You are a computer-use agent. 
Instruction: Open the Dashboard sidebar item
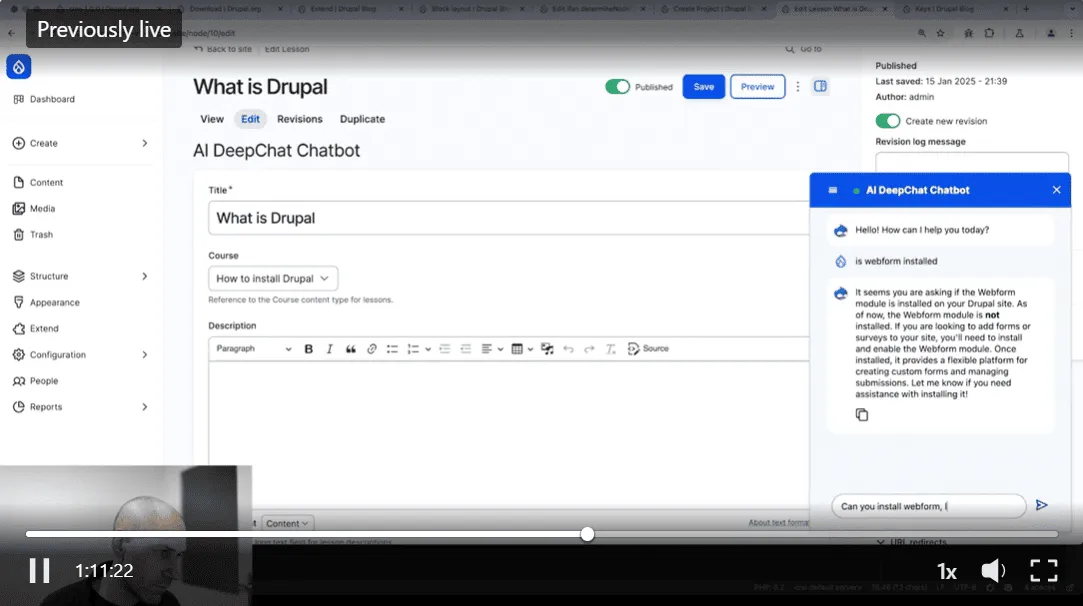(44, 99)
